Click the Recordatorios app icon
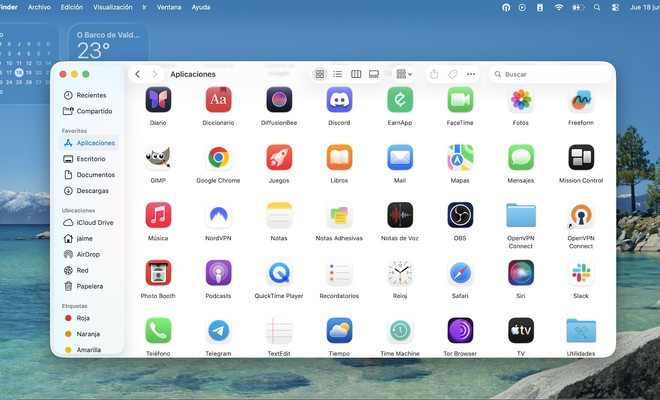 pyautogui.click(x=339, y=273)
